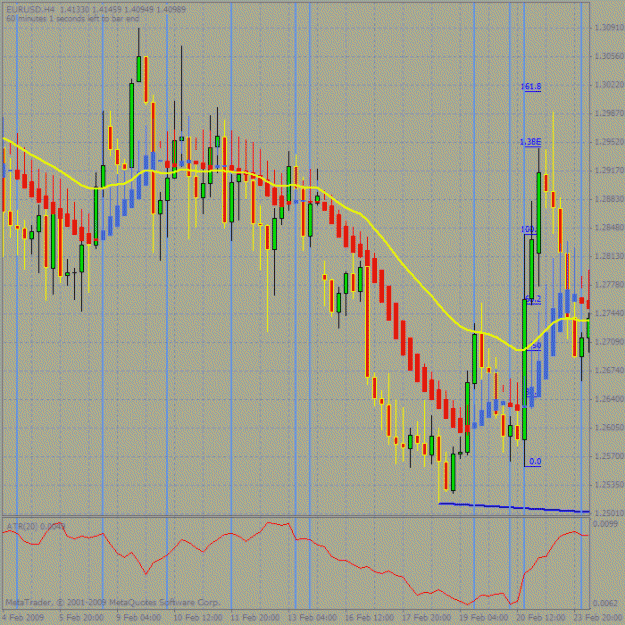Click the 9 Feb 04:00 time label
This screenshot has width=625, height=625.
click(x=139, y=617)
